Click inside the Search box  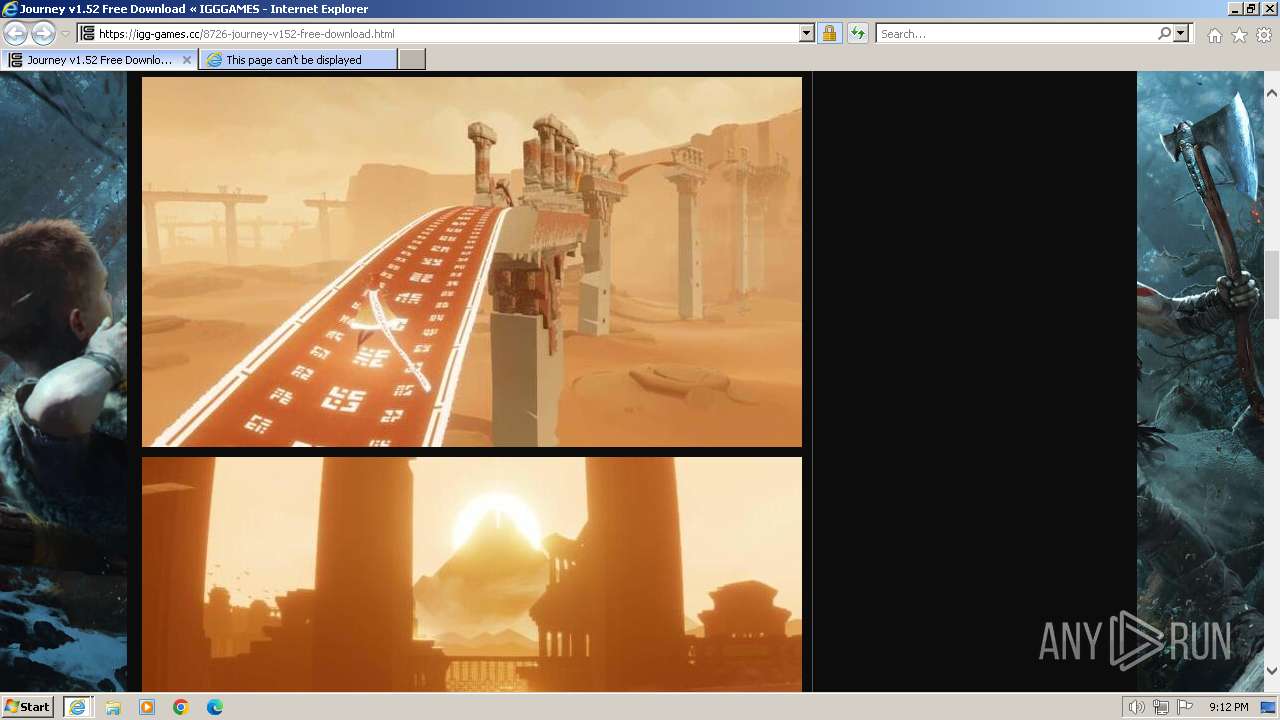1015,33
